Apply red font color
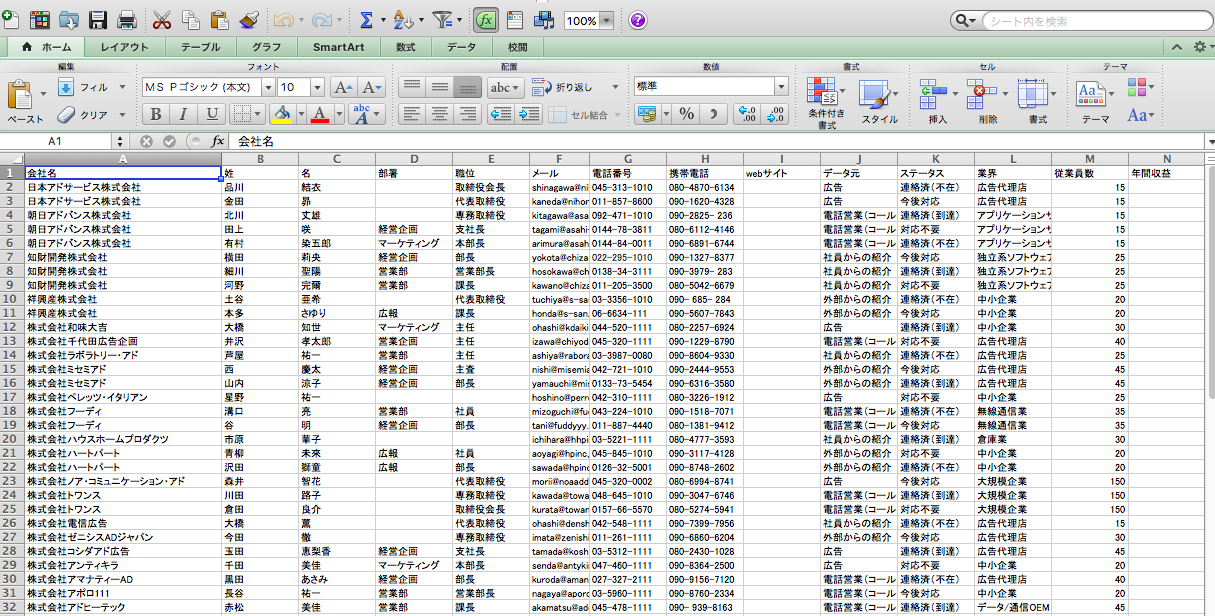This screenshot has height=616, width=1215. (x=319, y=114)
